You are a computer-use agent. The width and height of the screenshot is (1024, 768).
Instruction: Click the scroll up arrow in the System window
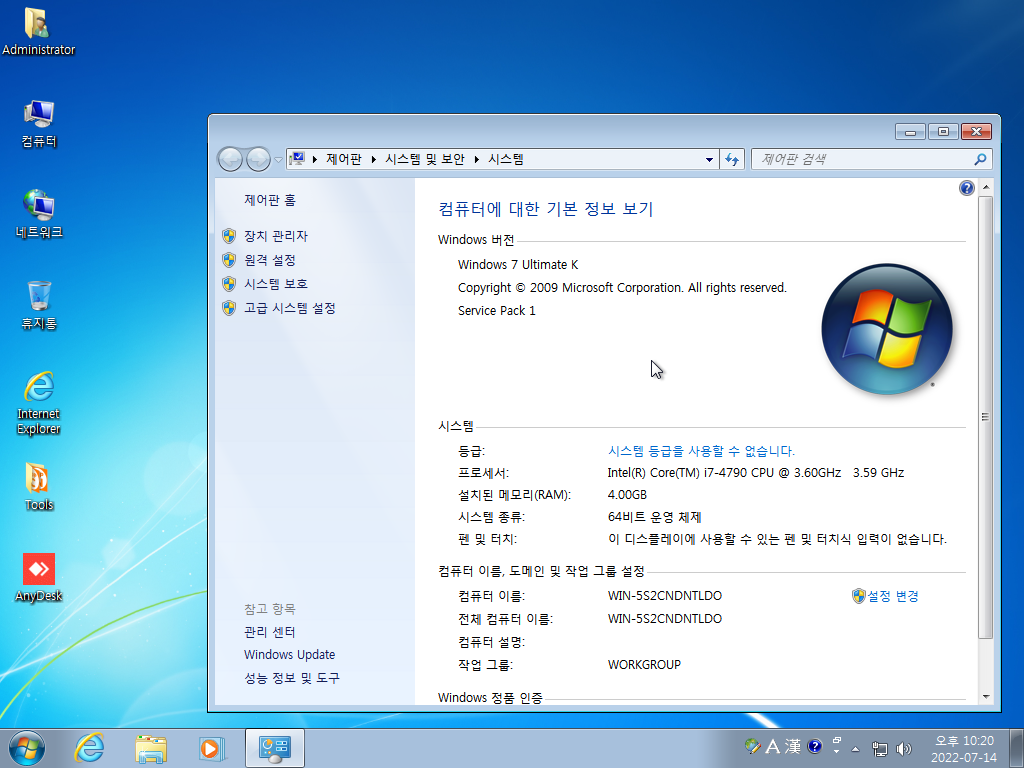(x=985, y=187)
